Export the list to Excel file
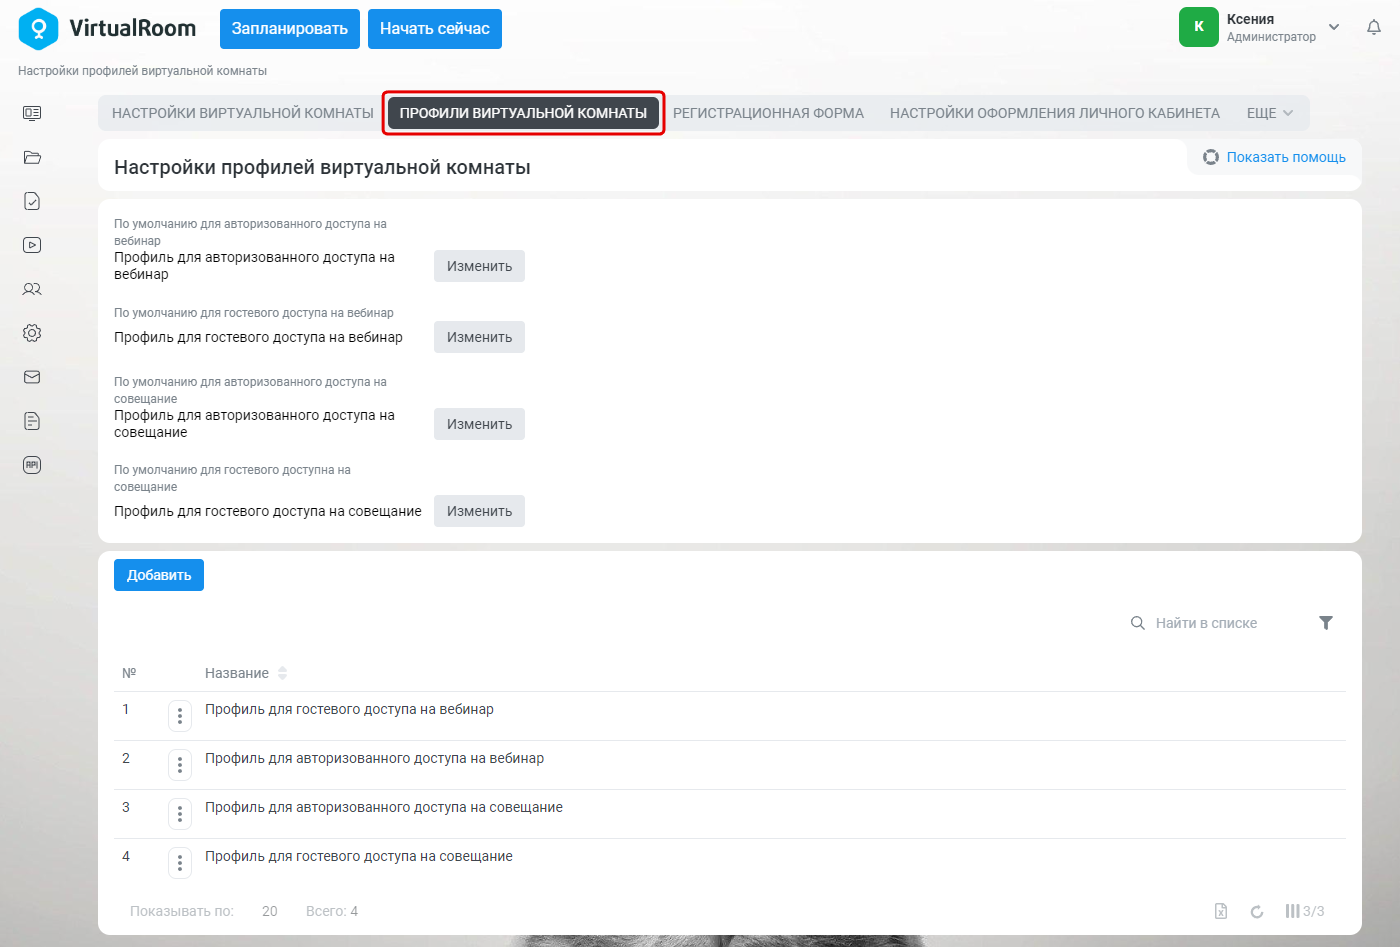 point(1221,911)
